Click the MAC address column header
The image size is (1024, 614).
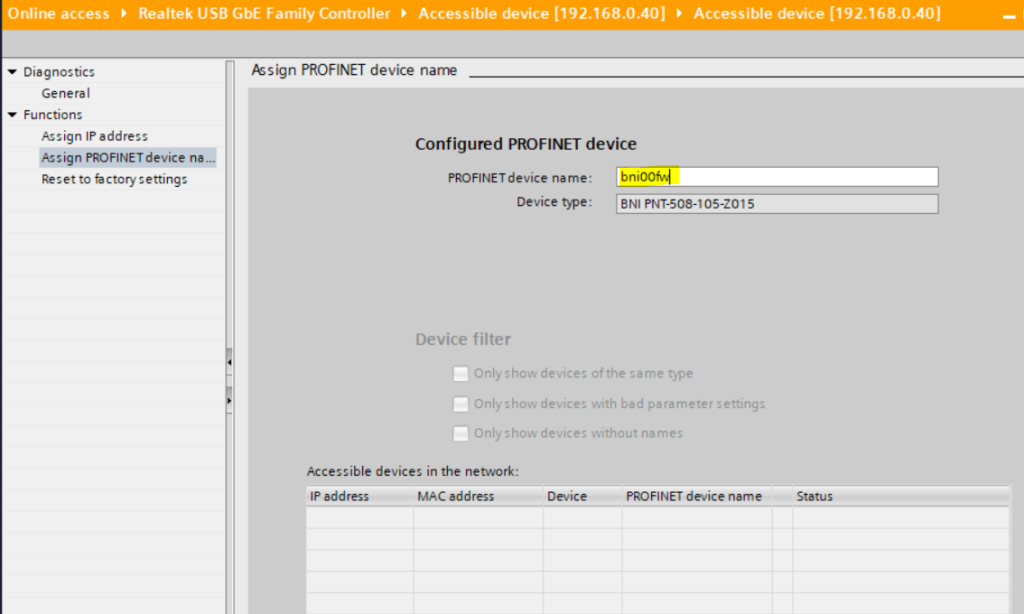tap(455, 496)
